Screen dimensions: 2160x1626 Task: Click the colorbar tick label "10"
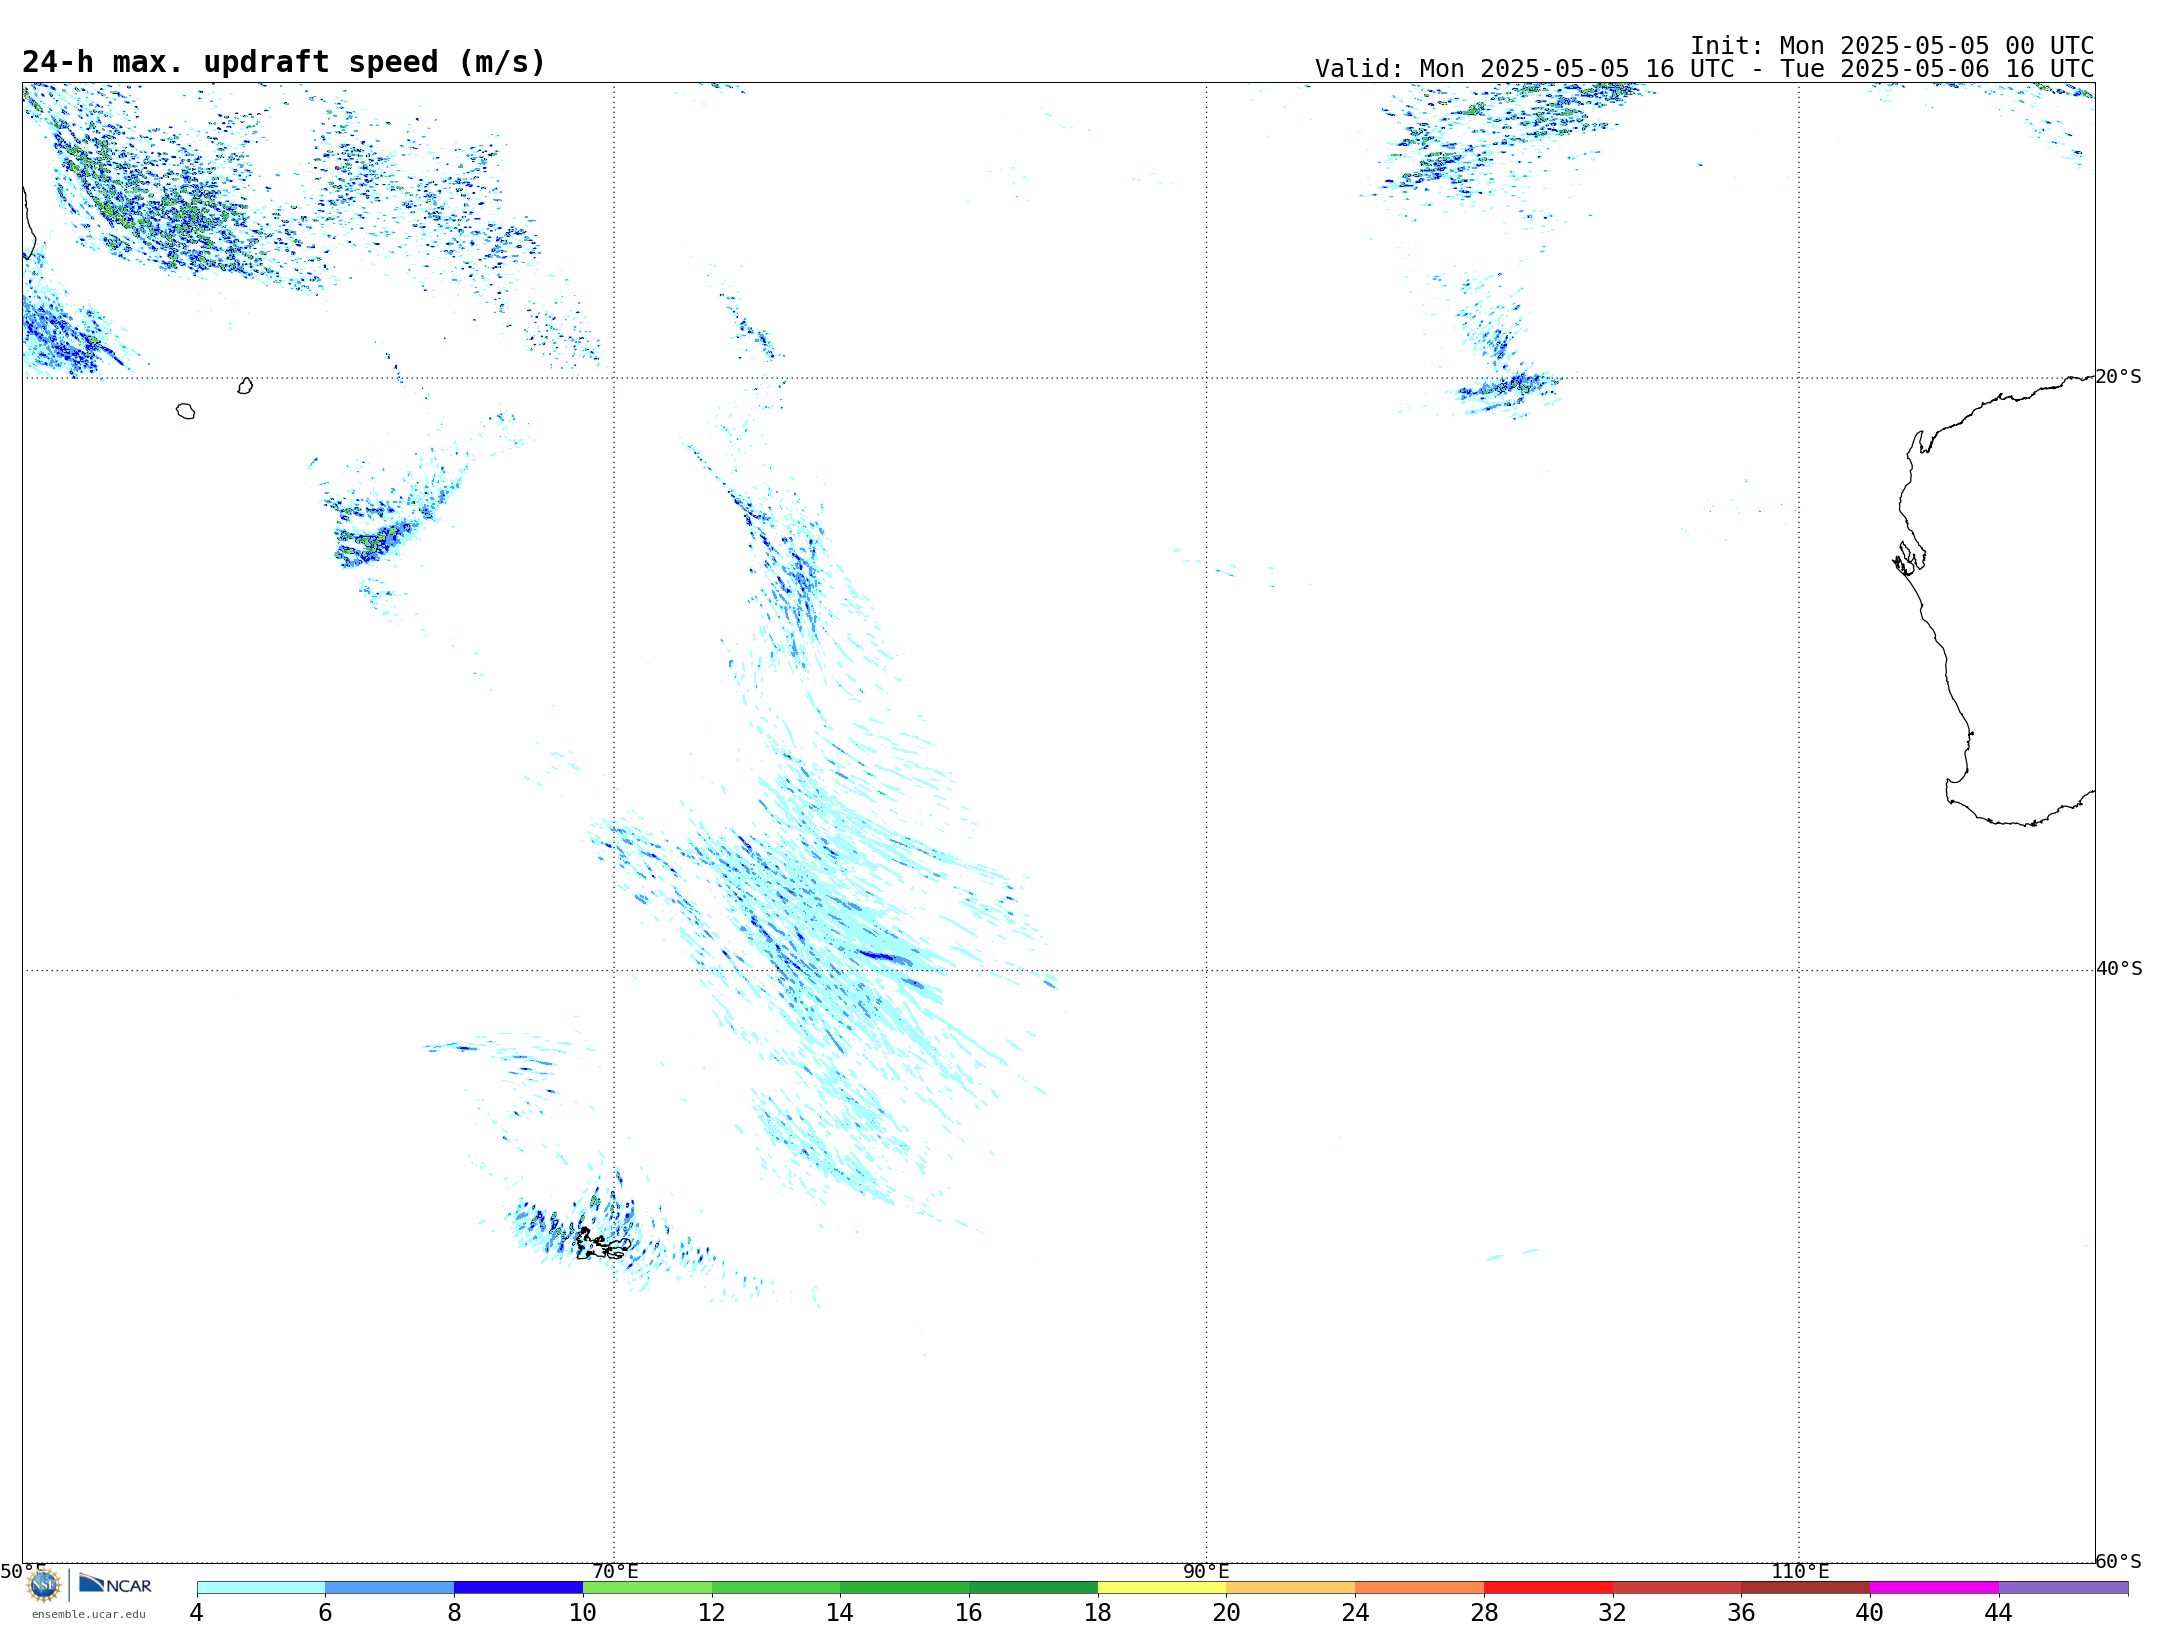coord(583,1612)
